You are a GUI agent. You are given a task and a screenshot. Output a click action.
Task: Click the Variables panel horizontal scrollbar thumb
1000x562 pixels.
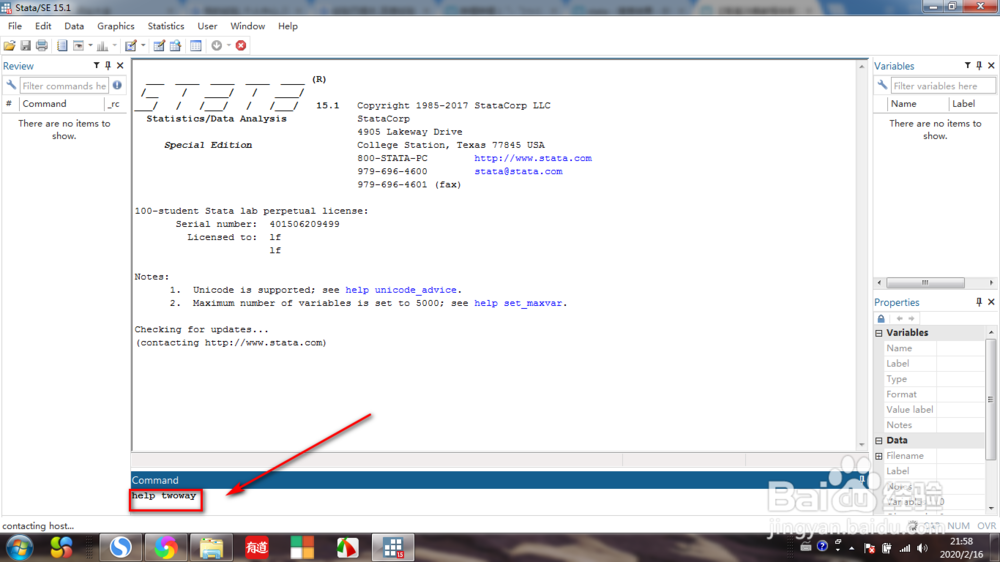click(x=925, y=283)
